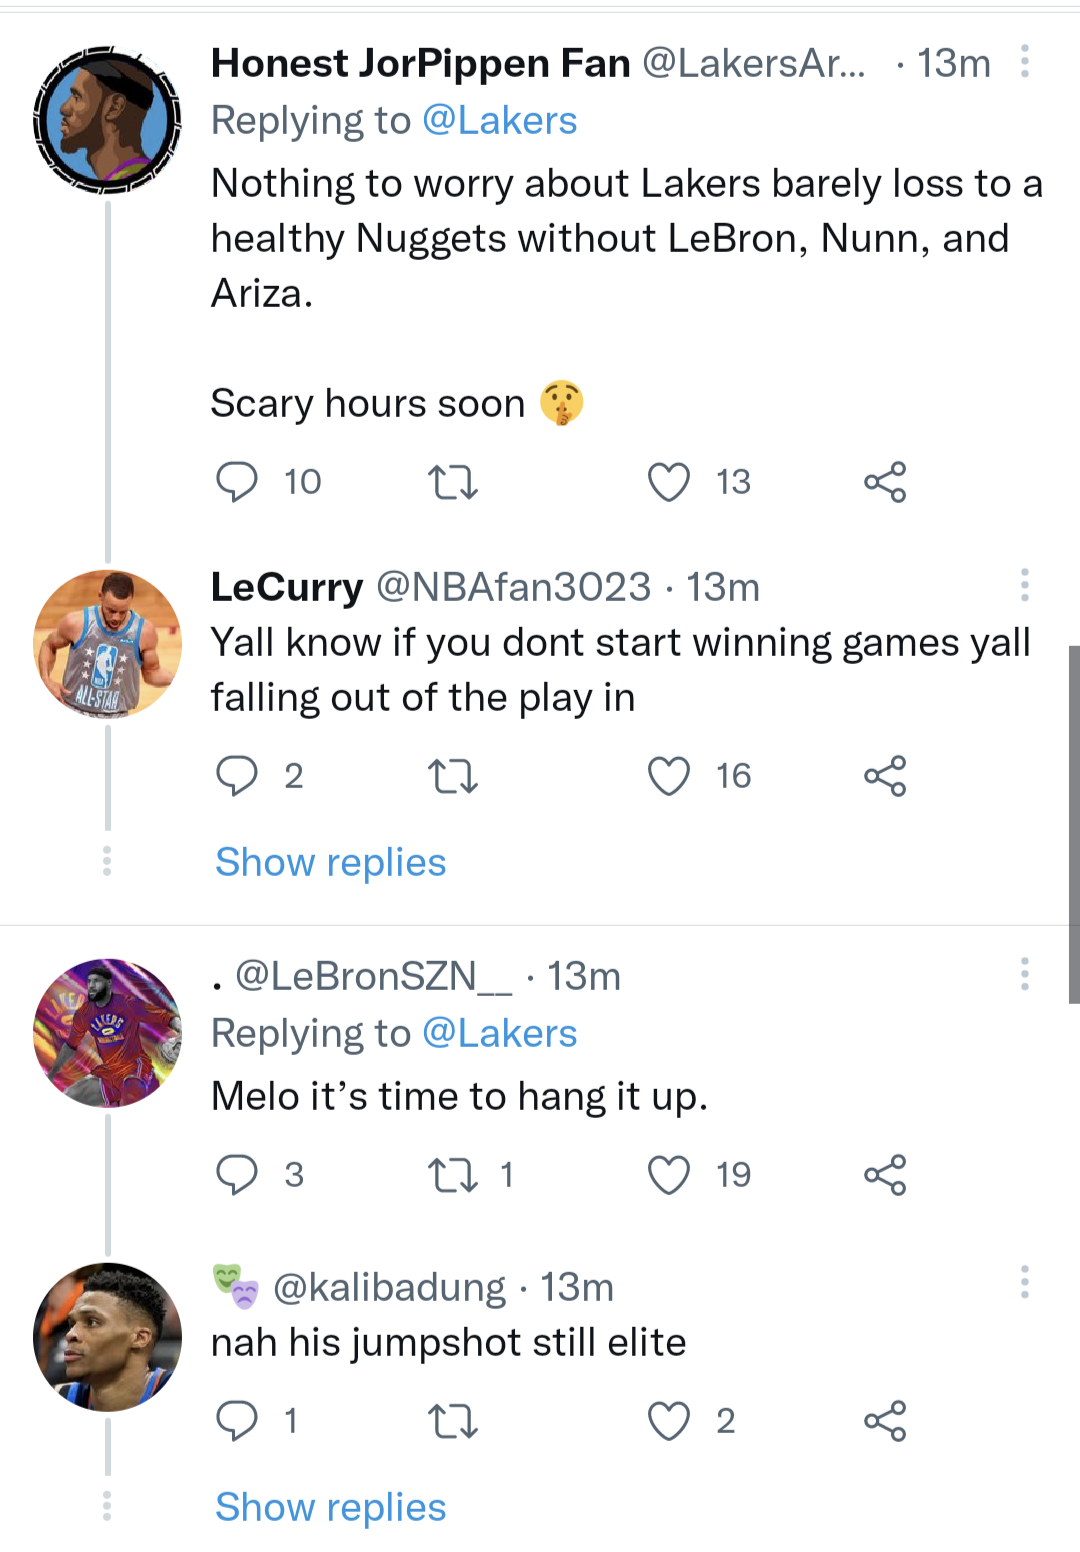The width and height of the screenshot is (1080, 1552).
Task: Reply to LeCurry's tweet
Action: click(x=237, y=776)
